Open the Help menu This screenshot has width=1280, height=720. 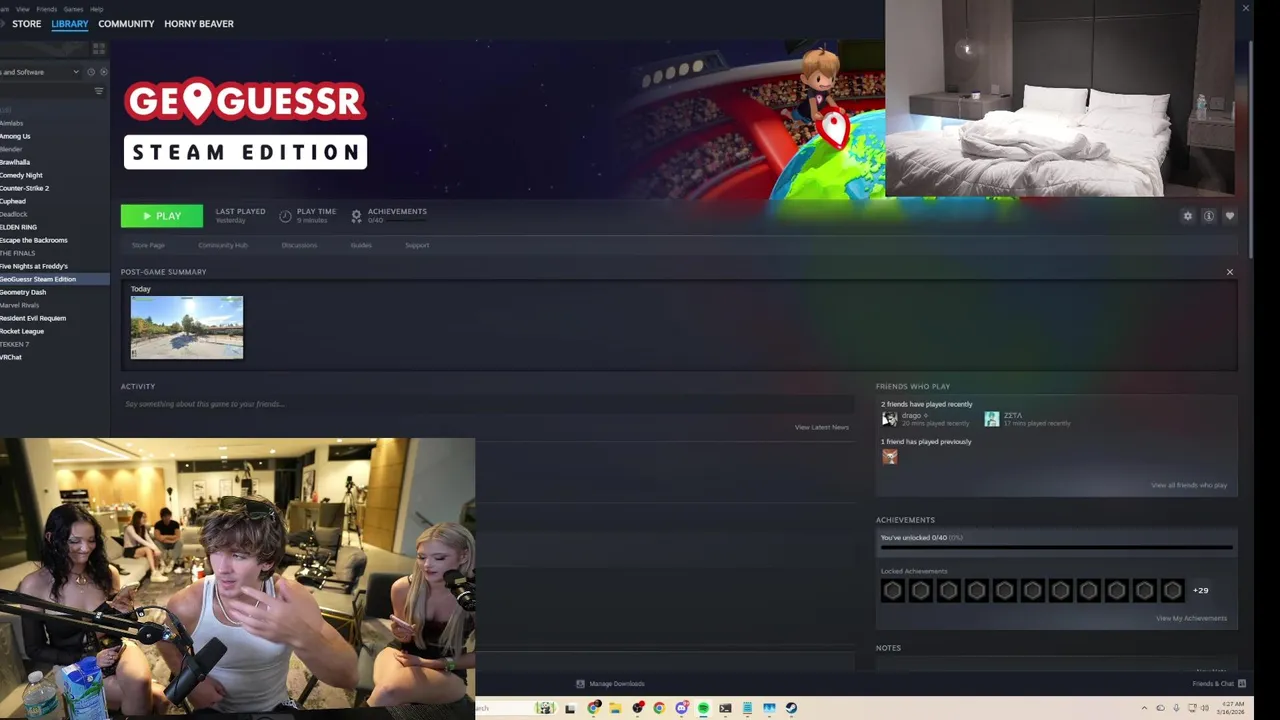click(x=97, y=9)
